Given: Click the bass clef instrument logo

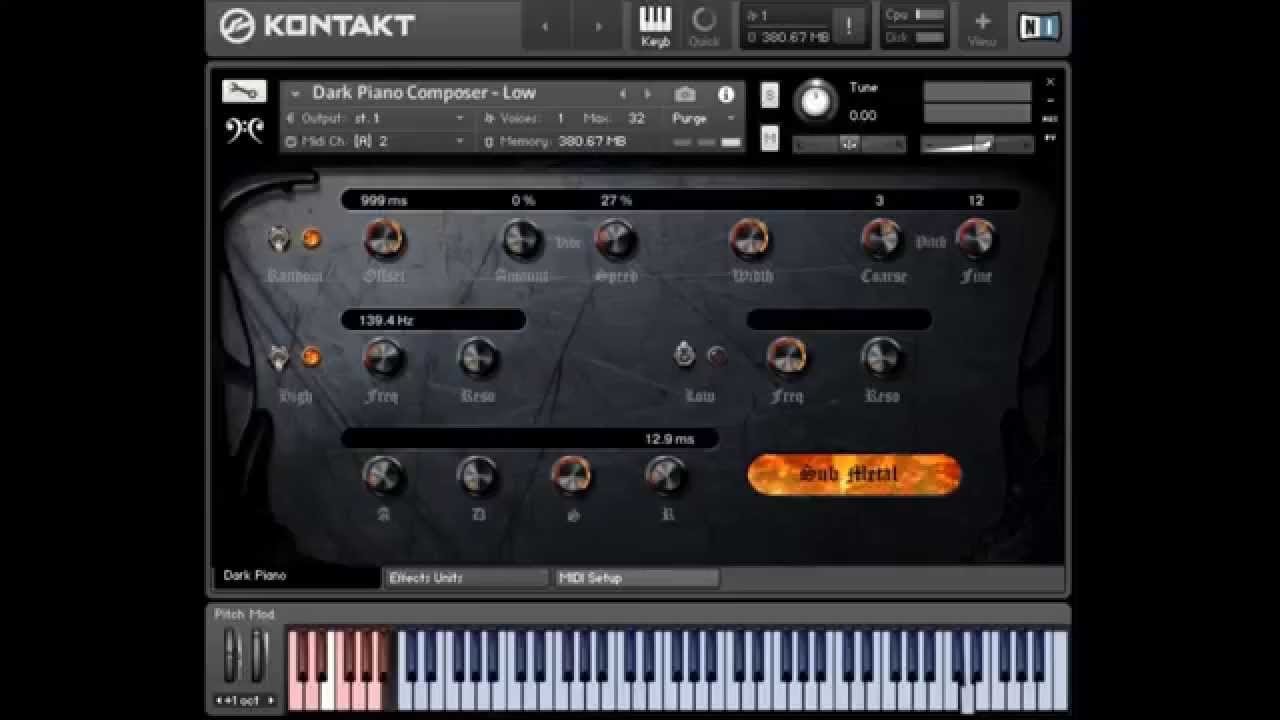Looking at the screenshot, I should click(244, 131).
